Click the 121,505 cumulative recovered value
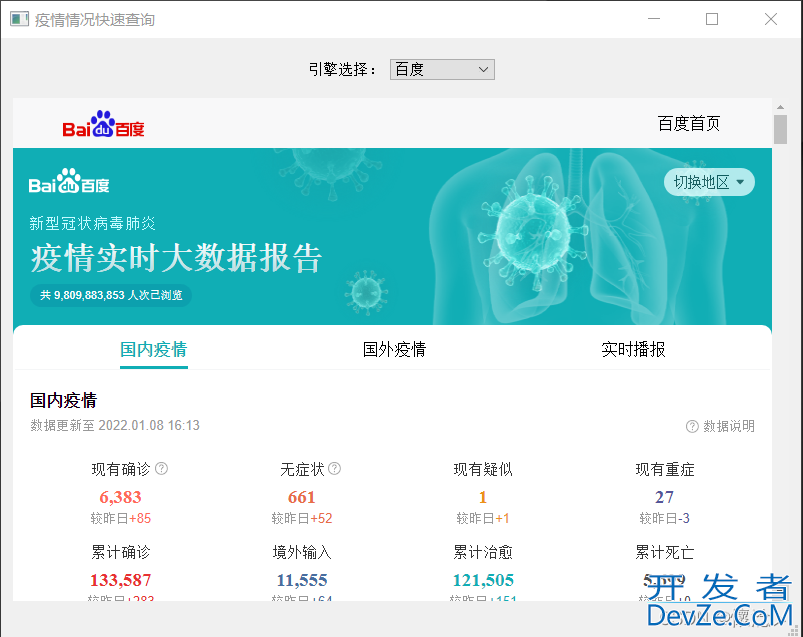This screenshot has width=803, height=637. pos(483,580)
